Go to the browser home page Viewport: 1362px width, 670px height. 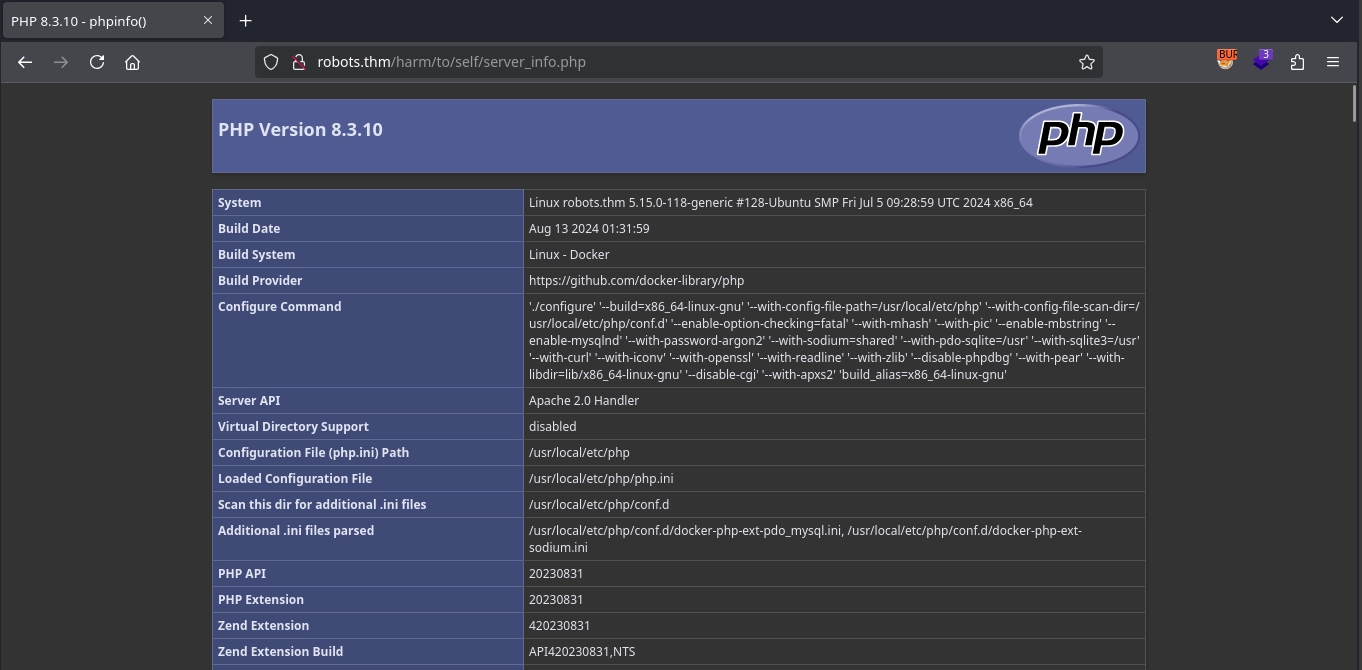tap(132, 62)
